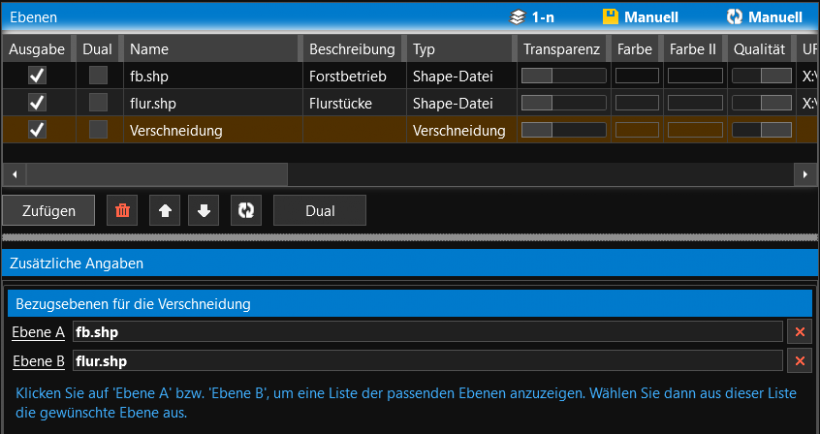Enable Dual checkbox for fb.shp row
Viewport: 820px width, 434px height.
coord(98,75)
